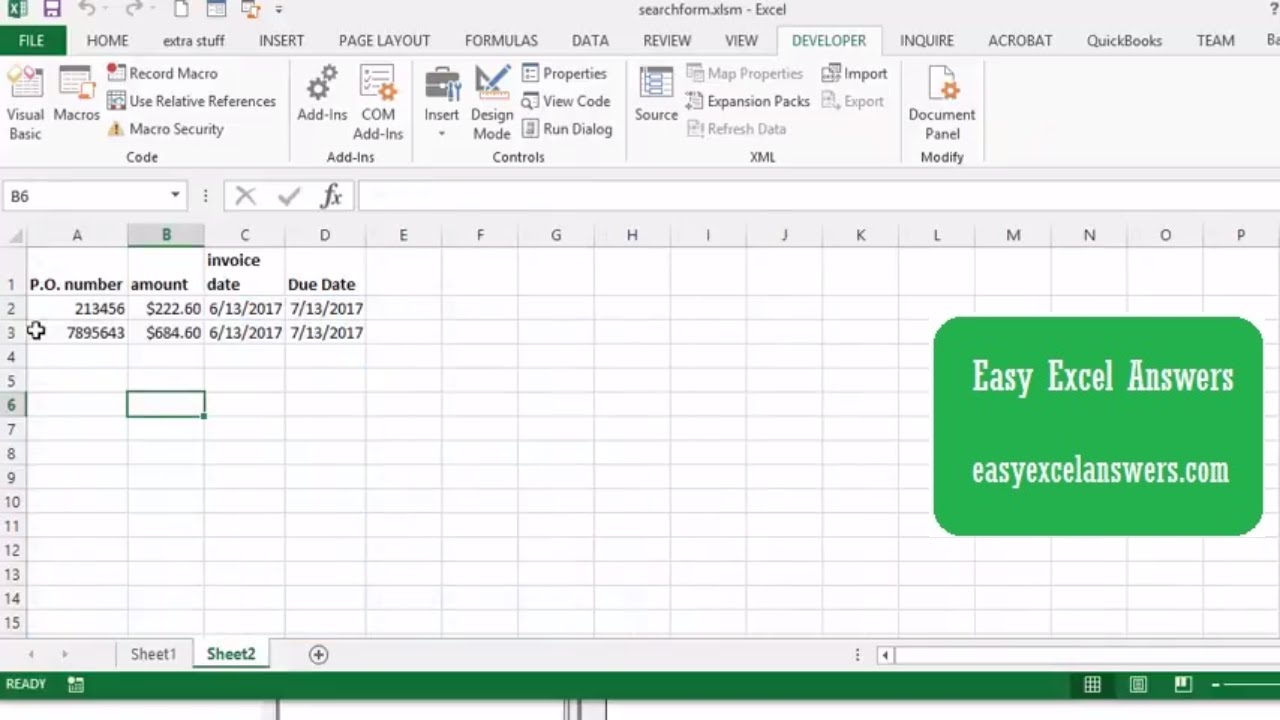Switch to the FORMULAS tab
Screen dimensions: 1280x720
(501, 41)
